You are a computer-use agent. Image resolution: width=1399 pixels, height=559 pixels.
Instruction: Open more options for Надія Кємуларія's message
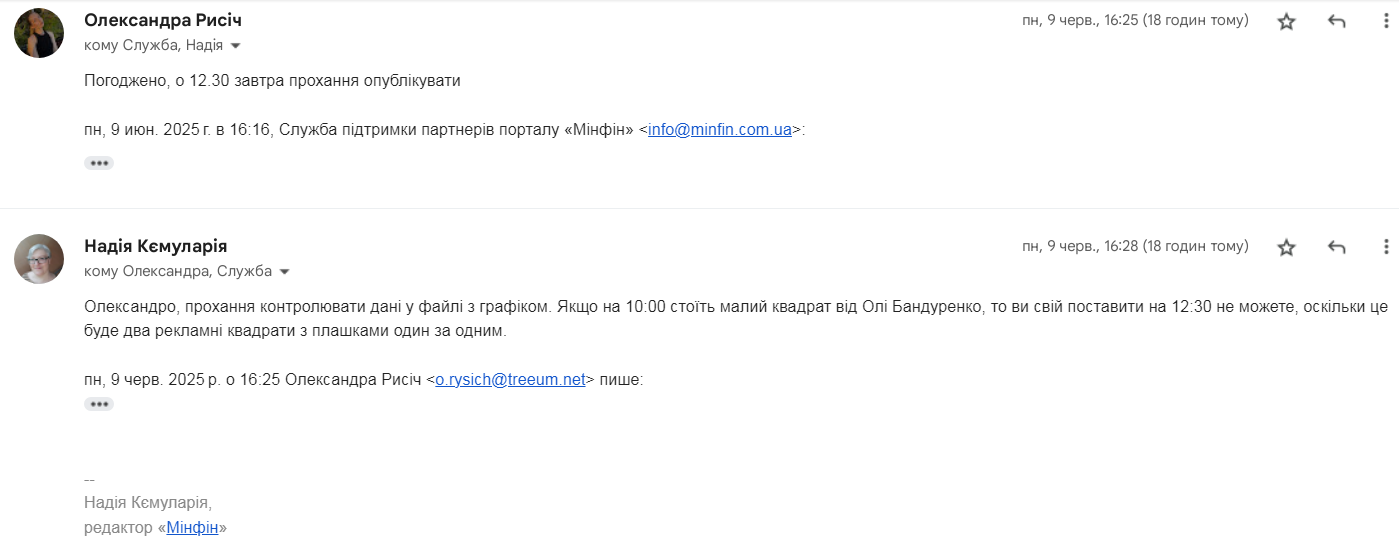point(1385,247)
